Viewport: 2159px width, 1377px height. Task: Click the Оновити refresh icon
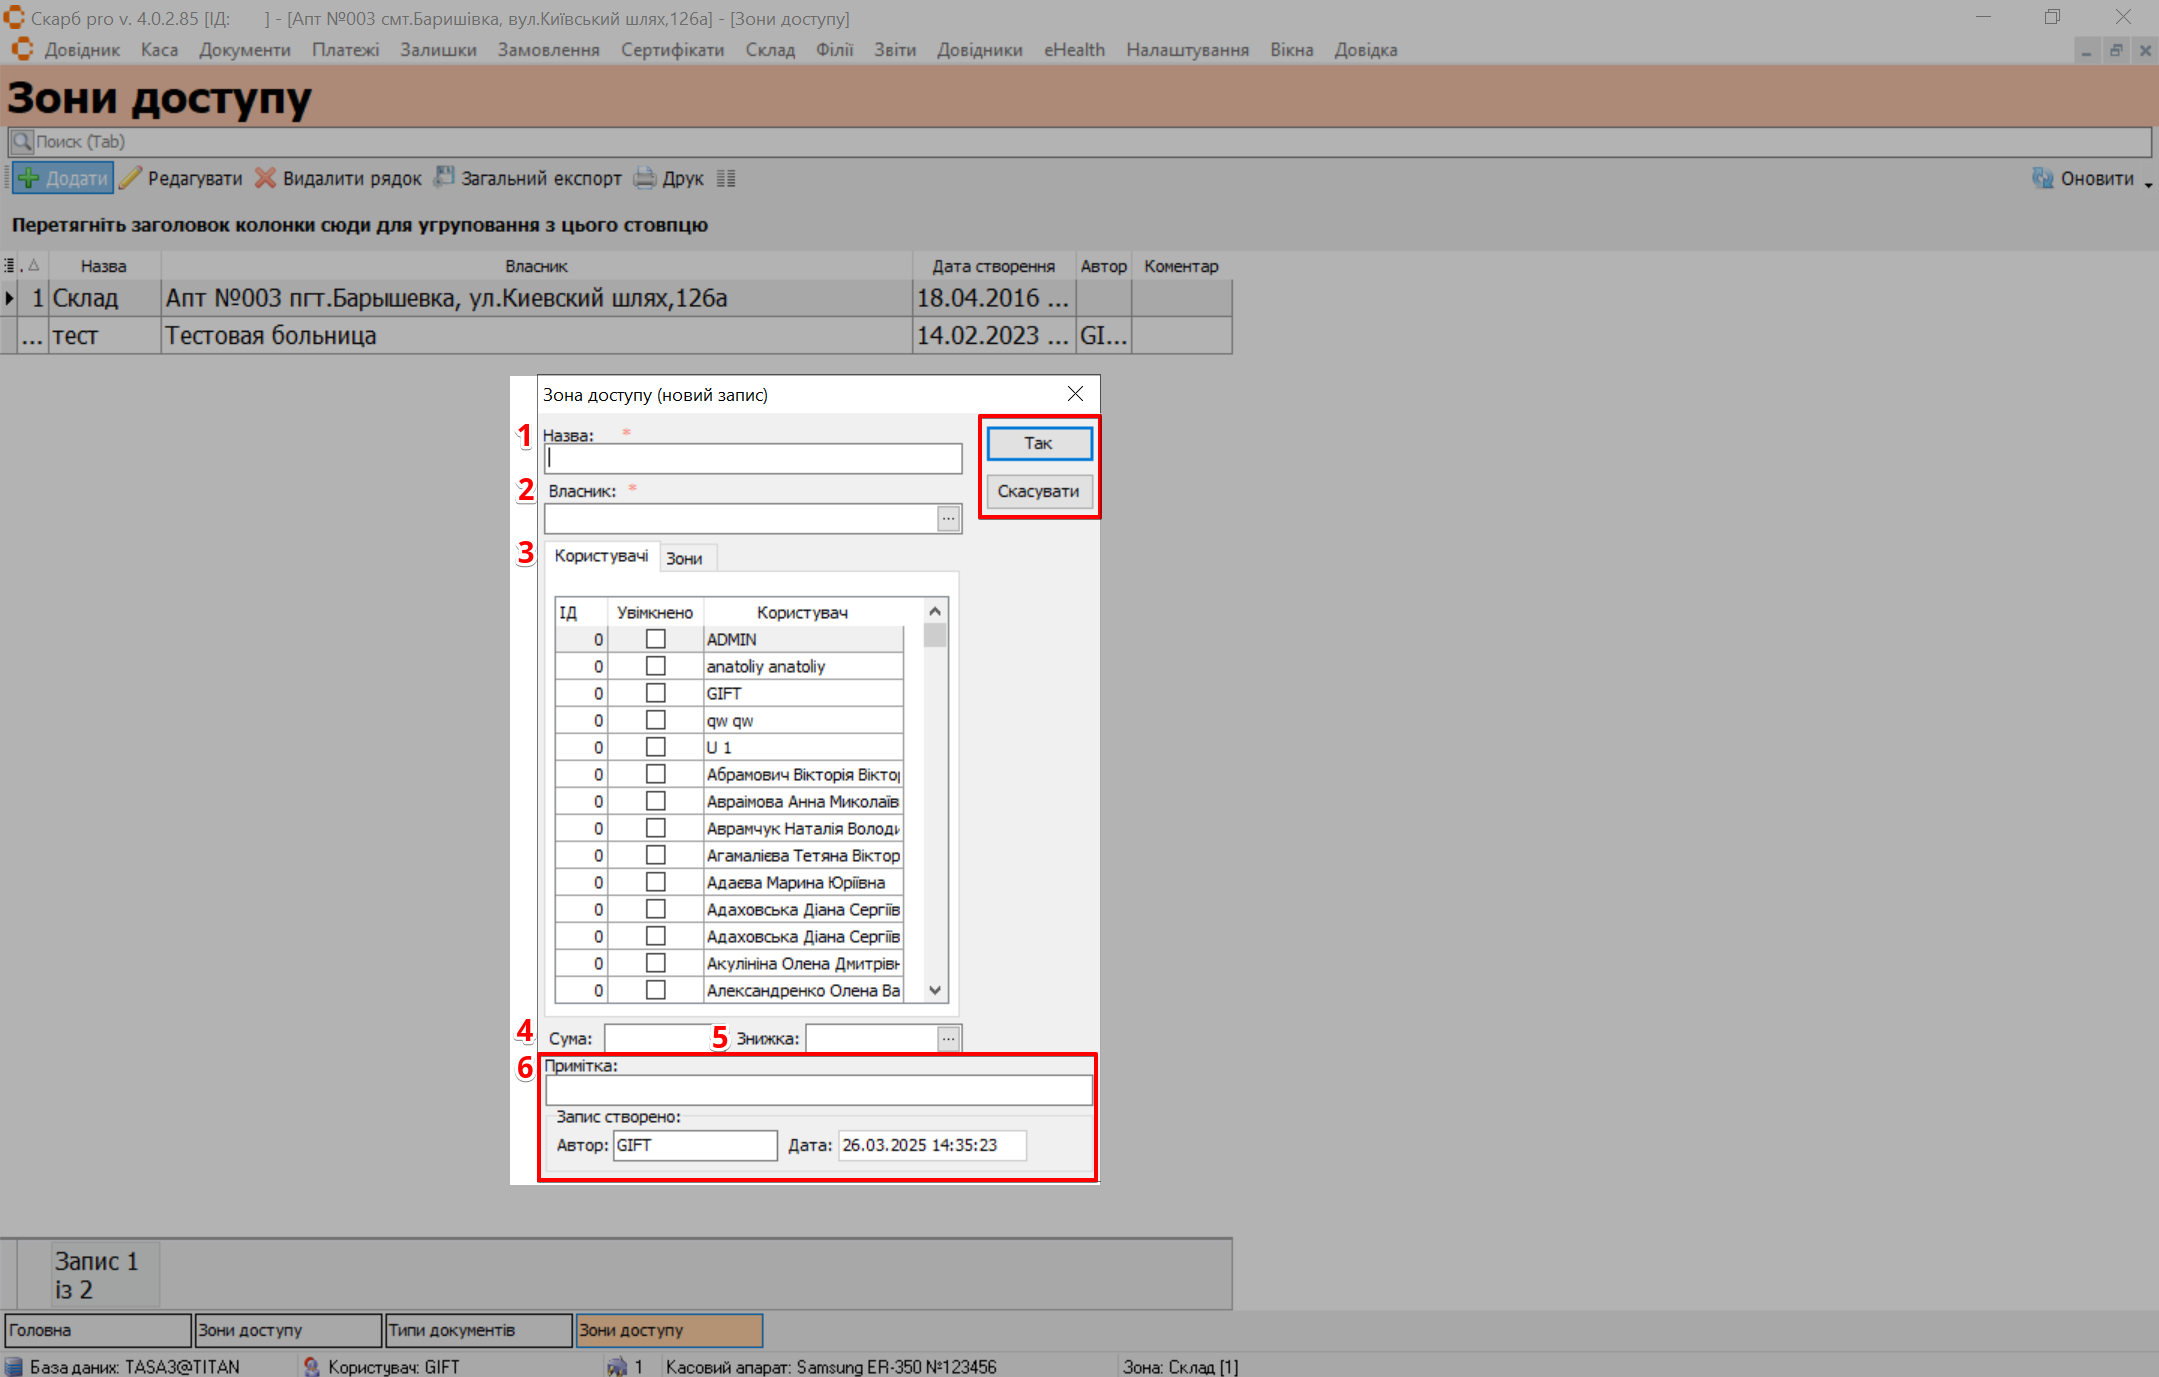pos(2042,178)
